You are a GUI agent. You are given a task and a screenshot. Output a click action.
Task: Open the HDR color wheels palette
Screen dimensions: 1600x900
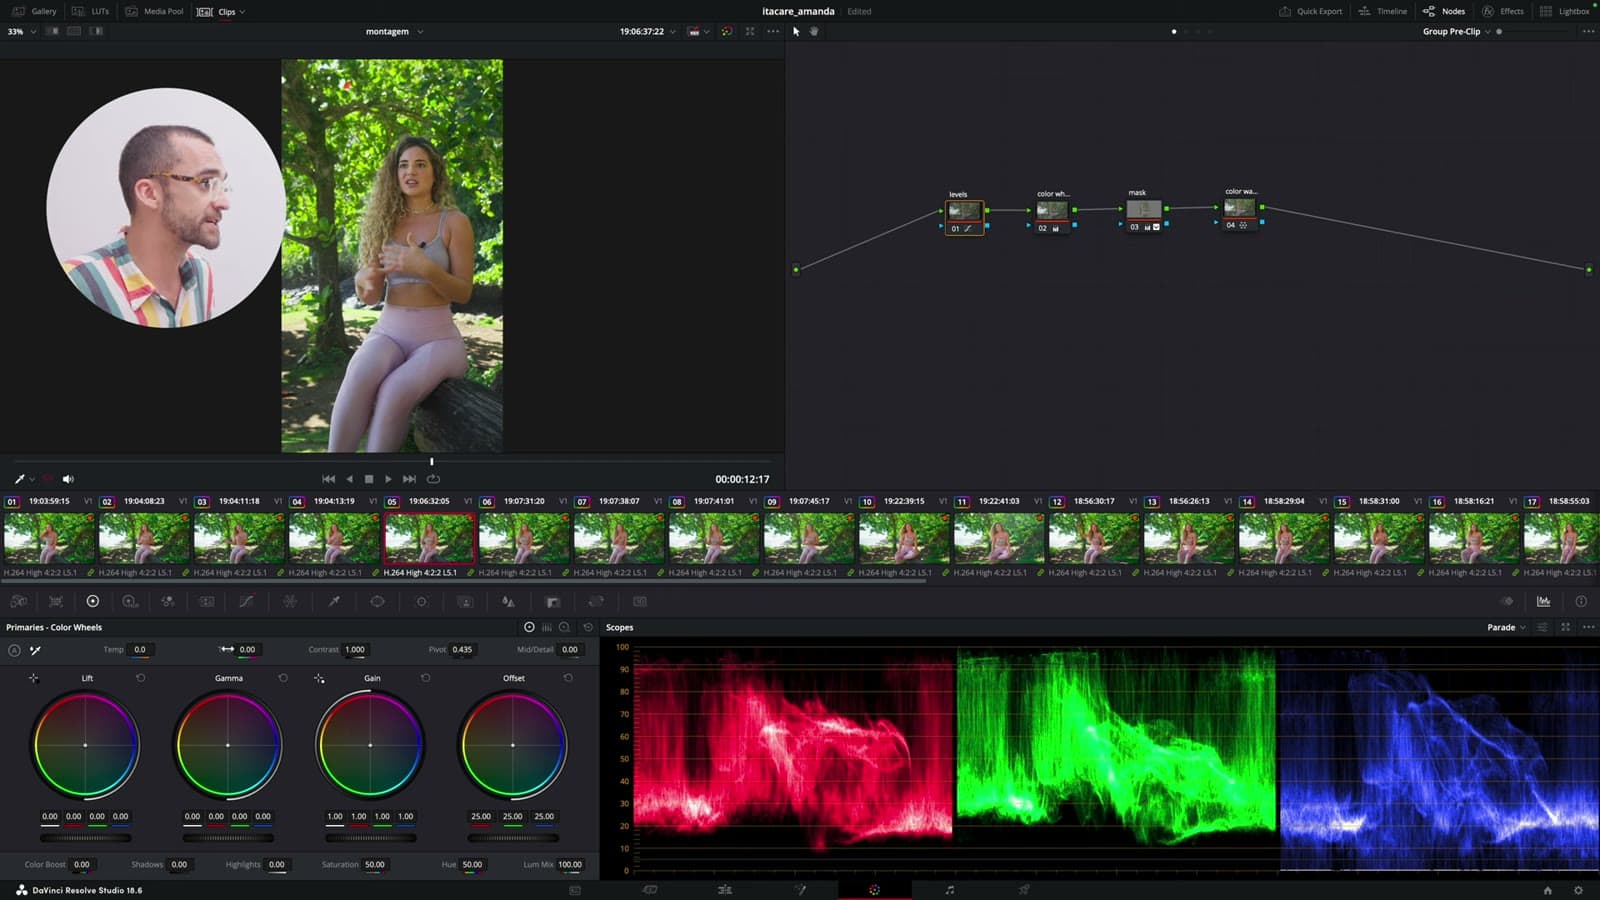click(130, 601)
